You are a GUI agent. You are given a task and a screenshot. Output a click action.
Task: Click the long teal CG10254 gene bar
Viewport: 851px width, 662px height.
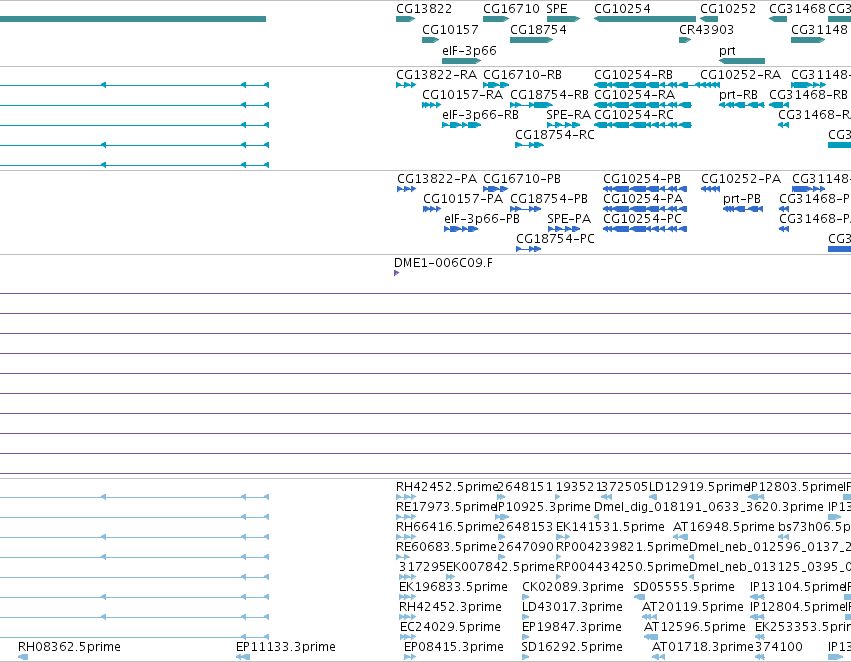tap(645, 19)
